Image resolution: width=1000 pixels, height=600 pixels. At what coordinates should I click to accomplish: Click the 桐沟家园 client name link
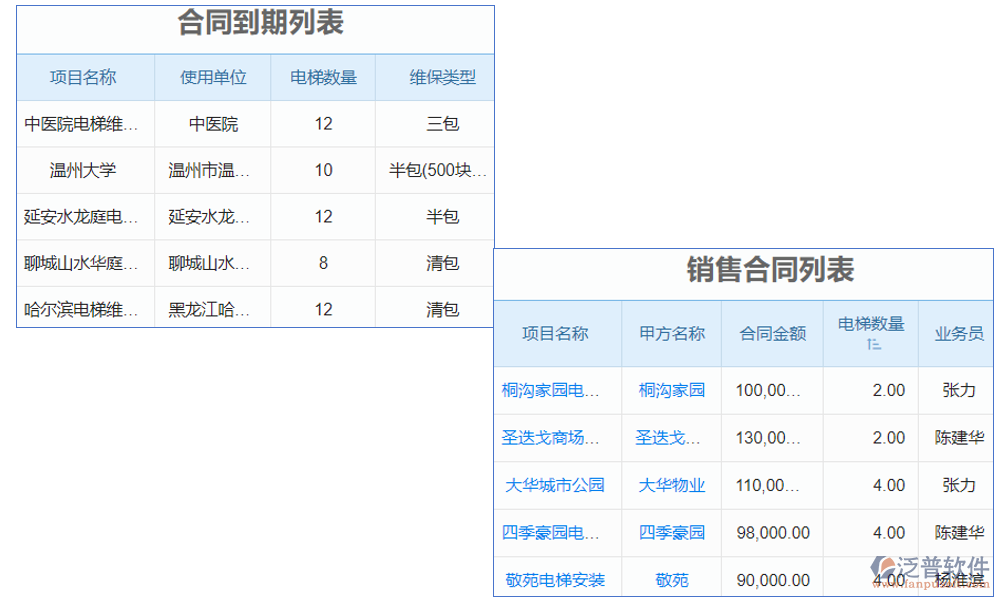671,390
